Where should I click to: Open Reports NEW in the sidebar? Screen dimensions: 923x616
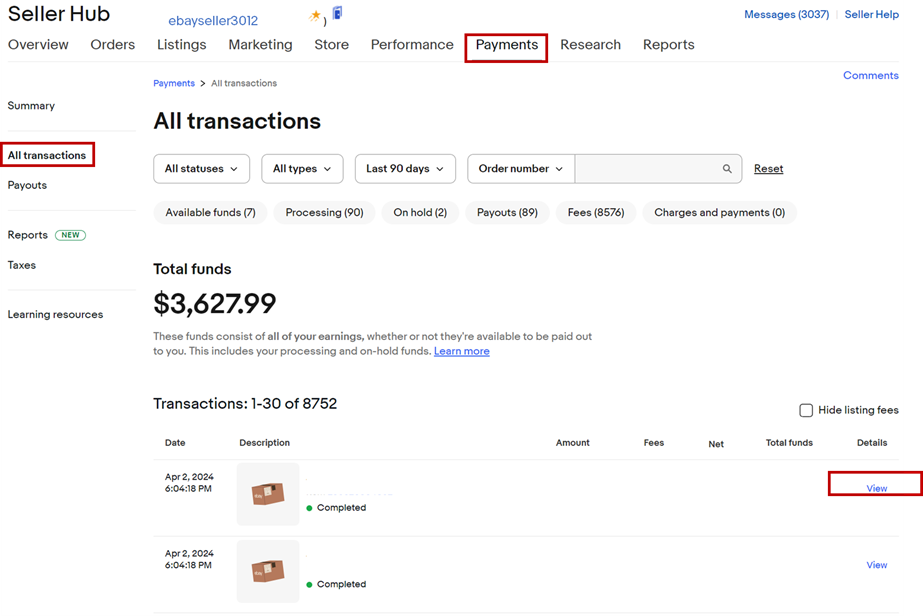tap(47, 235)
